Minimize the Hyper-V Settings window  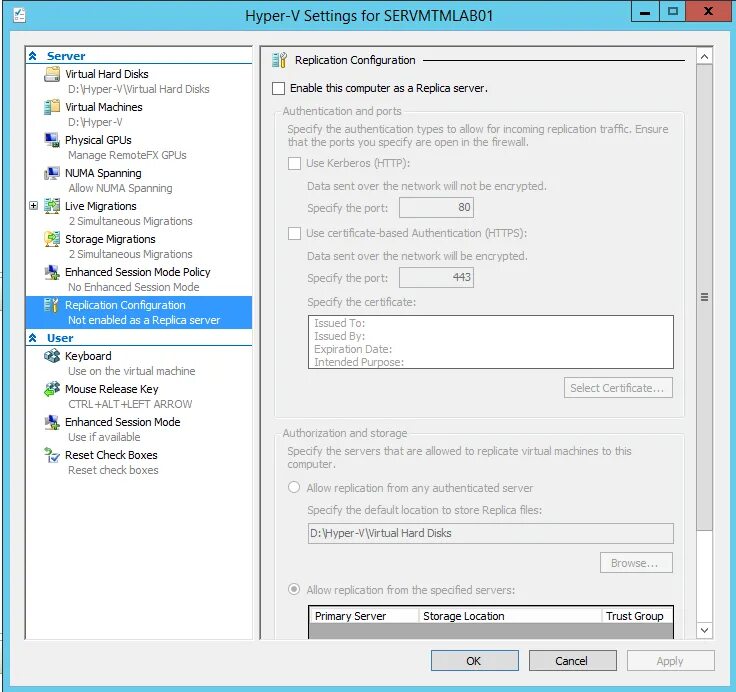coord(645,11)
